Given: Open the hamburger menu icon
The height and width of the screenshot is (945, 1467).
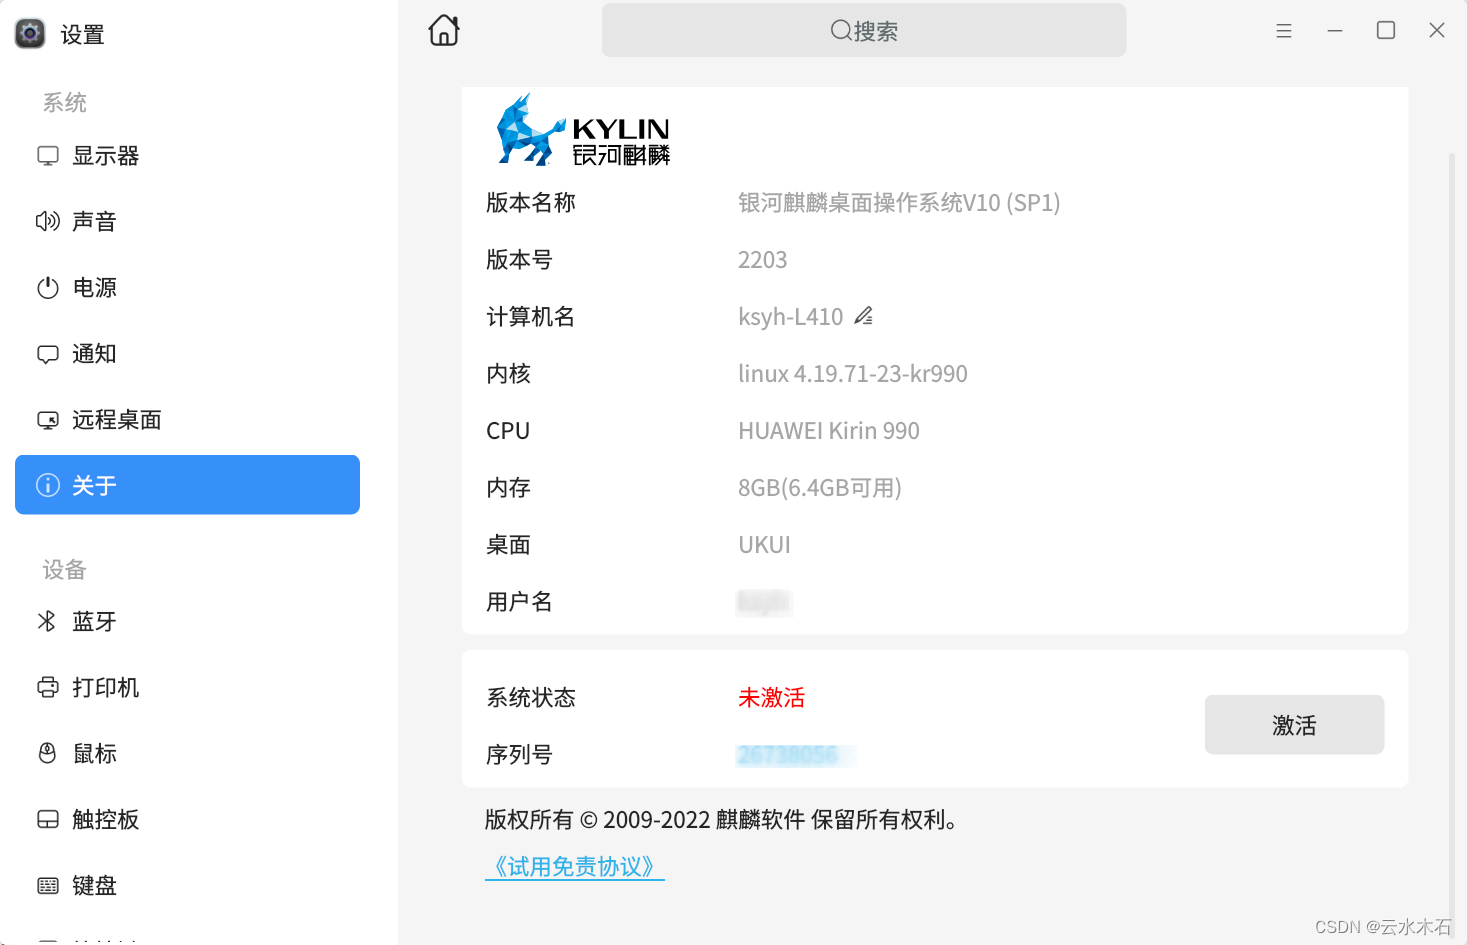Looking at the screenshot, I should (1284, 31).
